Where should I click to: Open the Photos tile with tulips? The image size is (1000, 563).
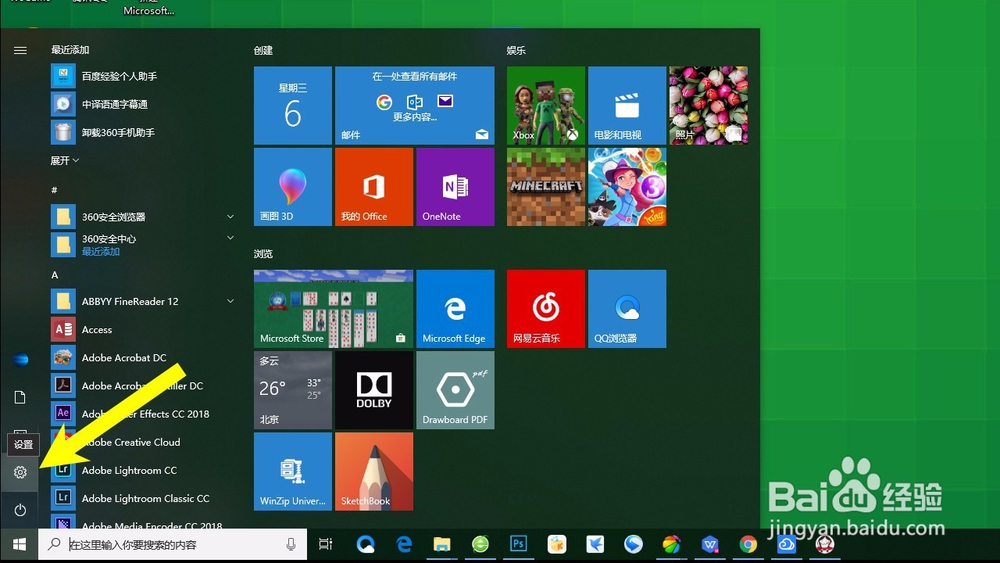[x=709, y=105]
